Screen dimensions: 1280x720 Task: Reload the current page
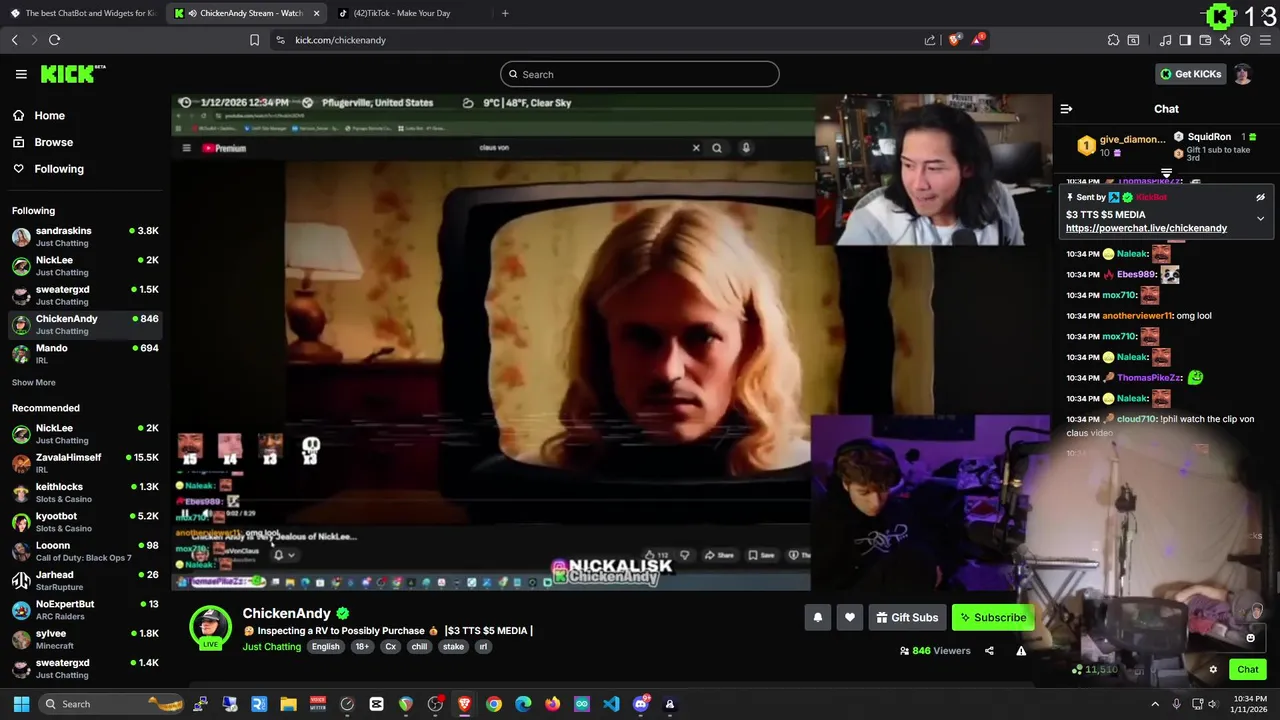pyautogui.click(x=54, y=40)
